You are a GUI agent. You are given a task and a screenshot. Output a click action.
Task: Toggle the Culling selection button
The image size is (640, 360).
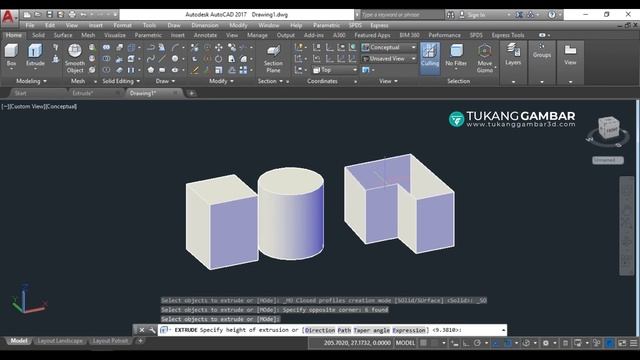pos(430,57)
